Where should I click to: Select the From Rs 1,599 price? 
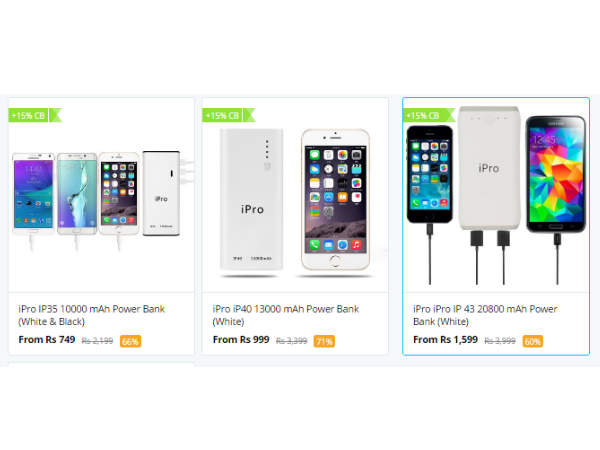pos(445,340)
